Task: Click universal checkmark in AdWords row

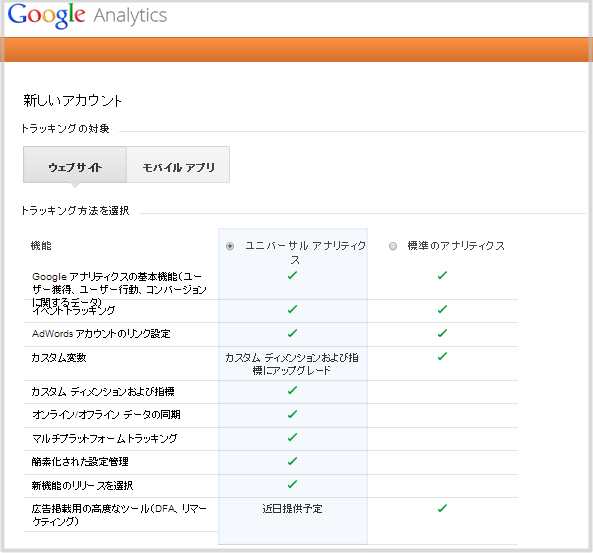Action: 292,333
